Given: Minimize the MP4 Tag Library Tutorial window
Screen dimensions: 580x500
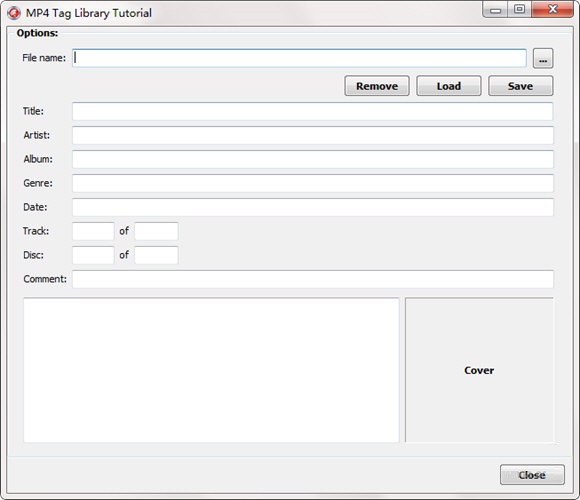Looking at the screenshot, I should (x=495, y=10).
